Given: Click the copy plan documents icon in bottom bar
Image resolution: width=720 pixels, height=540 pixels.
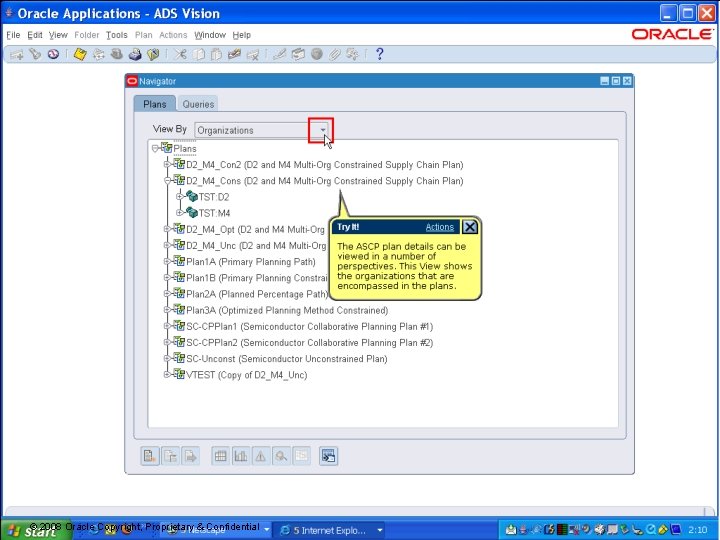Looking at the screenshot, I should tap(170, 456).
